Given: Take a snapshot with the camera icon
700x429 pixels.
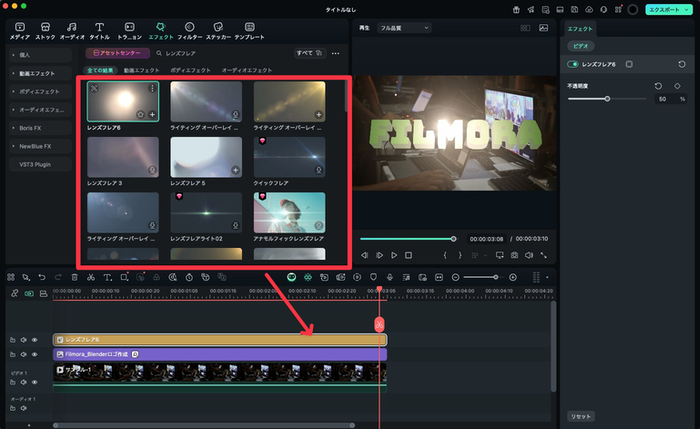Looking at the screenshot, I should point(513,255).
